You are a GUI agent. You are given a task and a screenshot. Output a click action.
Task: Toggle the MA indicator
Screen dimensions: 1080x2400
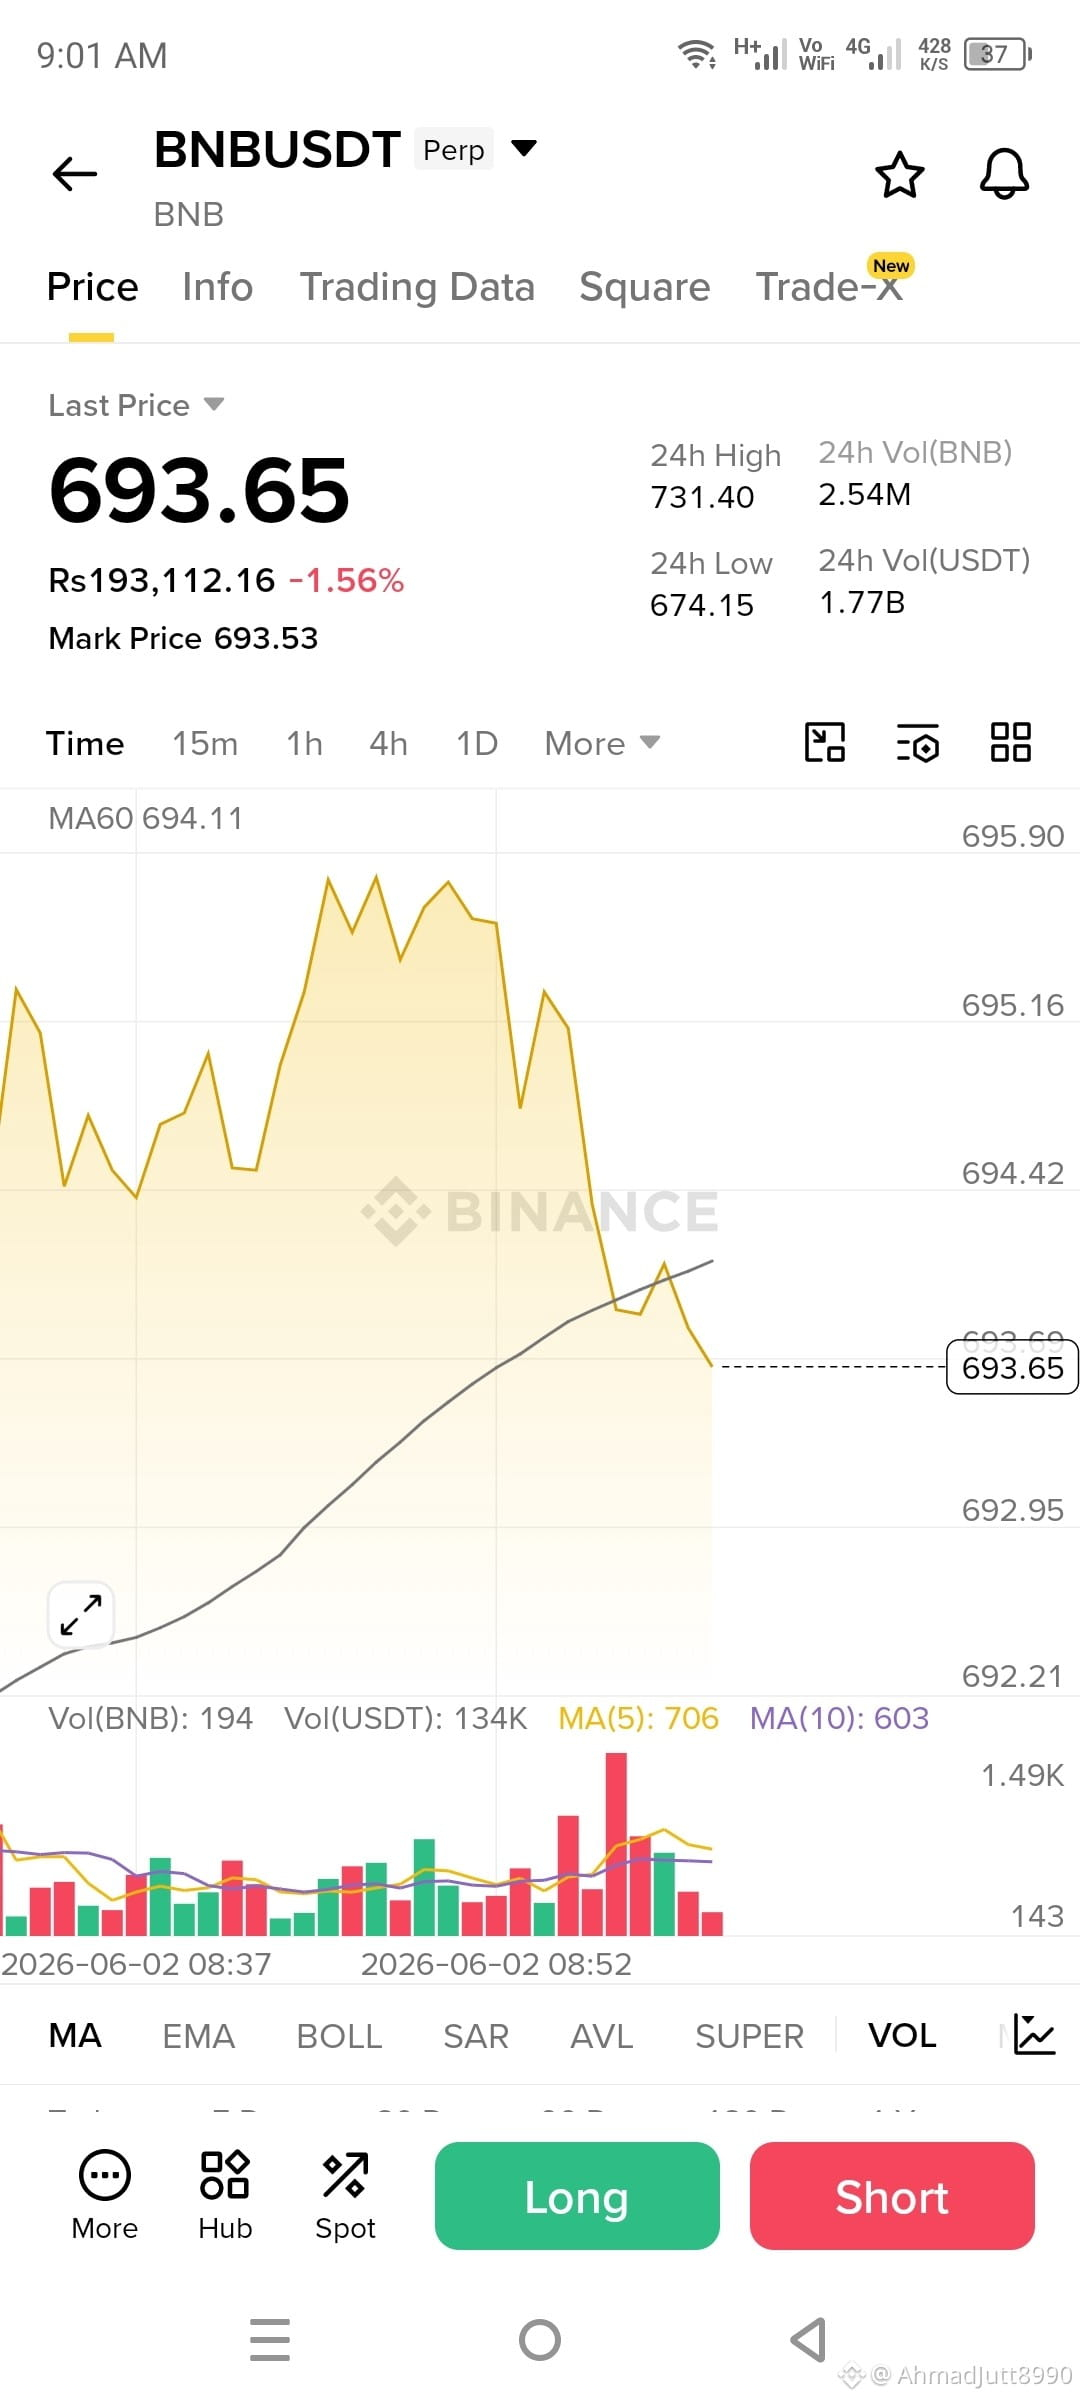point(75,2035)
